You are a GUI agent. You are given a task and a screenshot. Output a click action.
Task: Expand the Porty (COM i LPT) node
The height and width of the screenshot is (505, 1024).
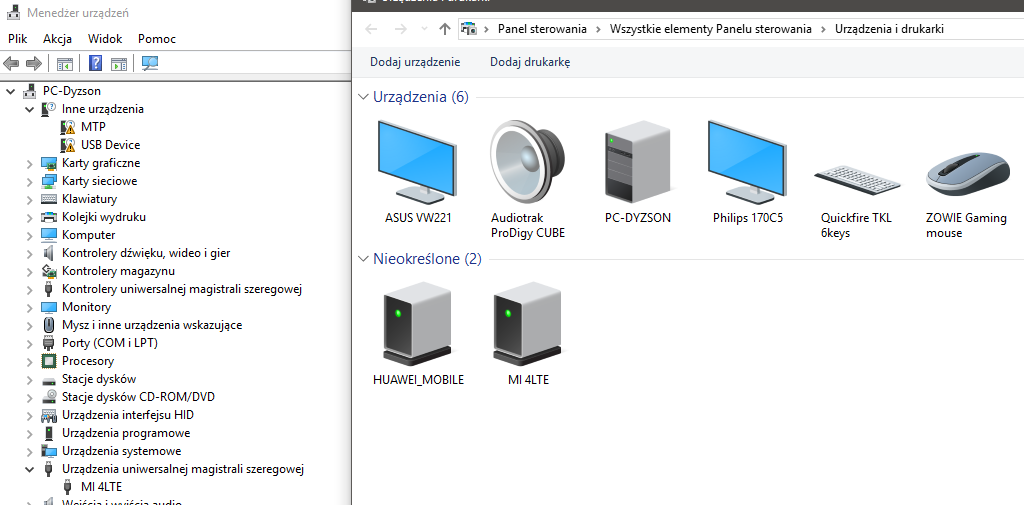pos(29,343)
